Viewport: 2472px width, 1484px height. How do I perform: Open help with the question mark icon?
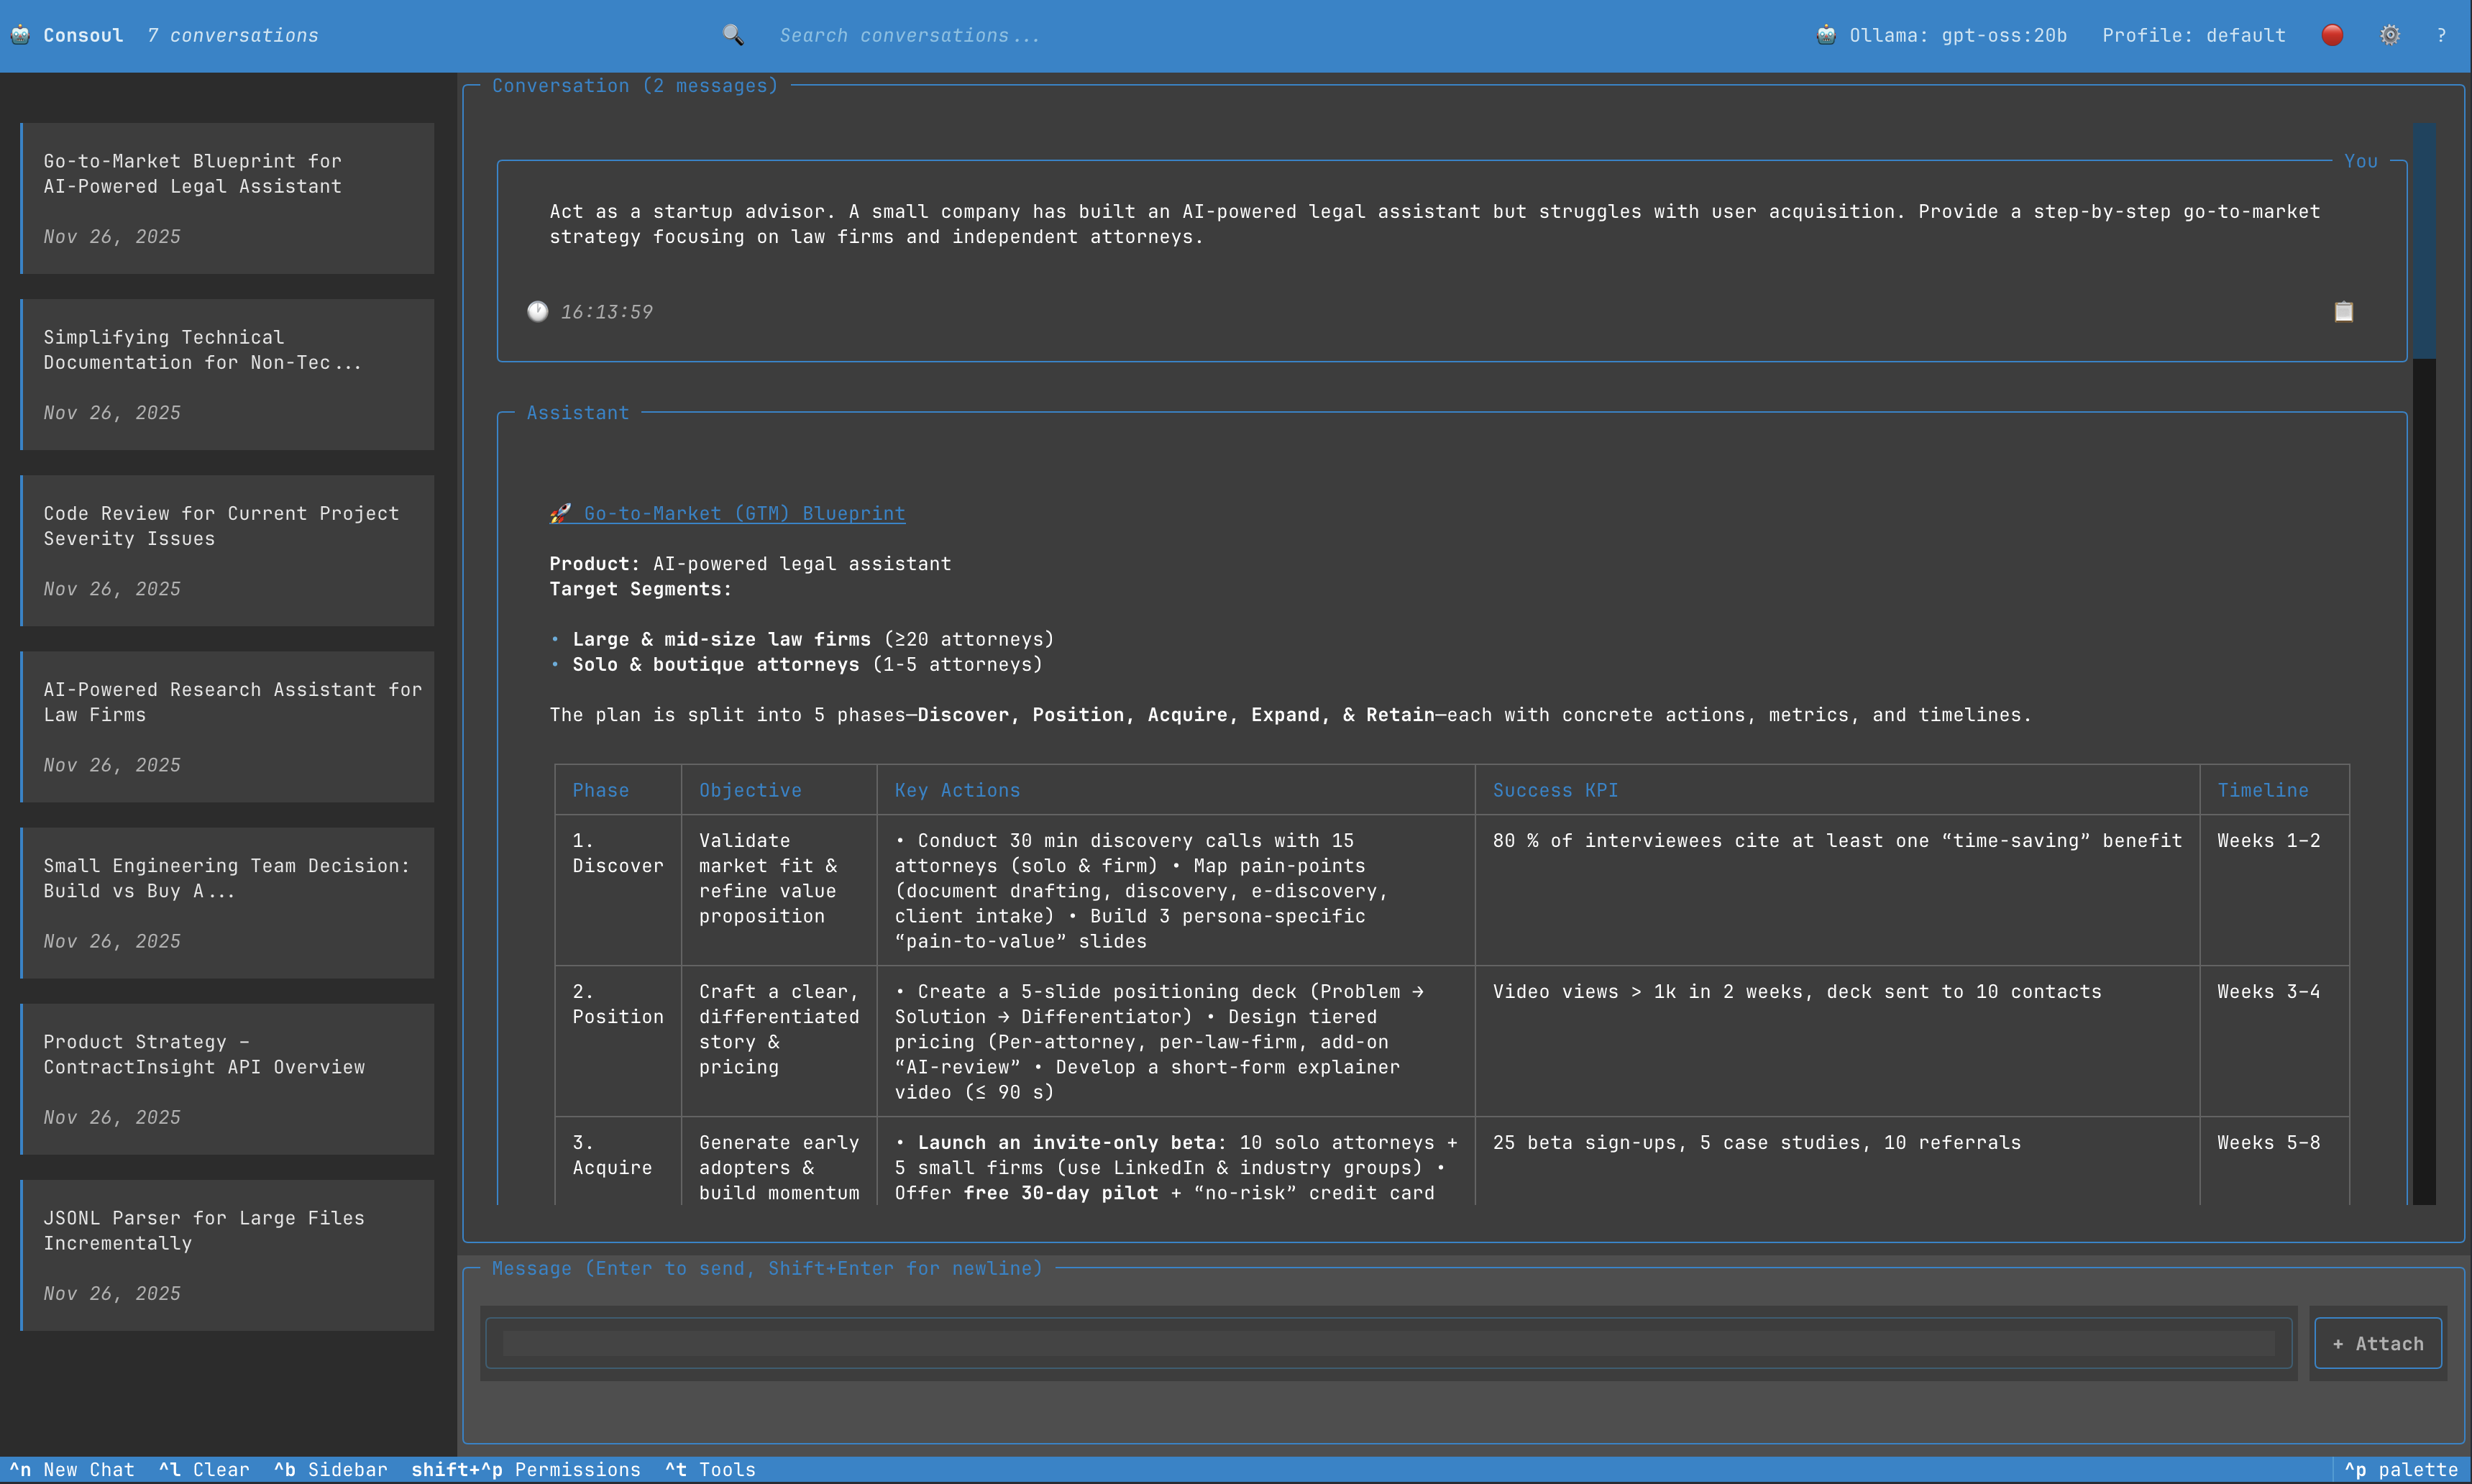click(x=2441, y=35)
